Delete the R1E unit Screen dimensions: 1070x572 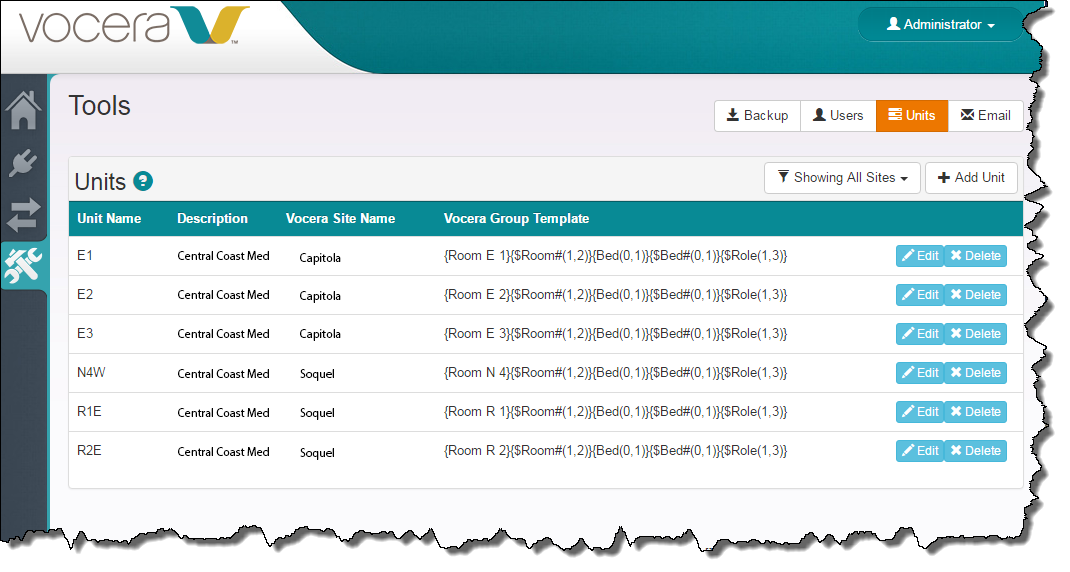pyautogui.click(x=975, y=412)
